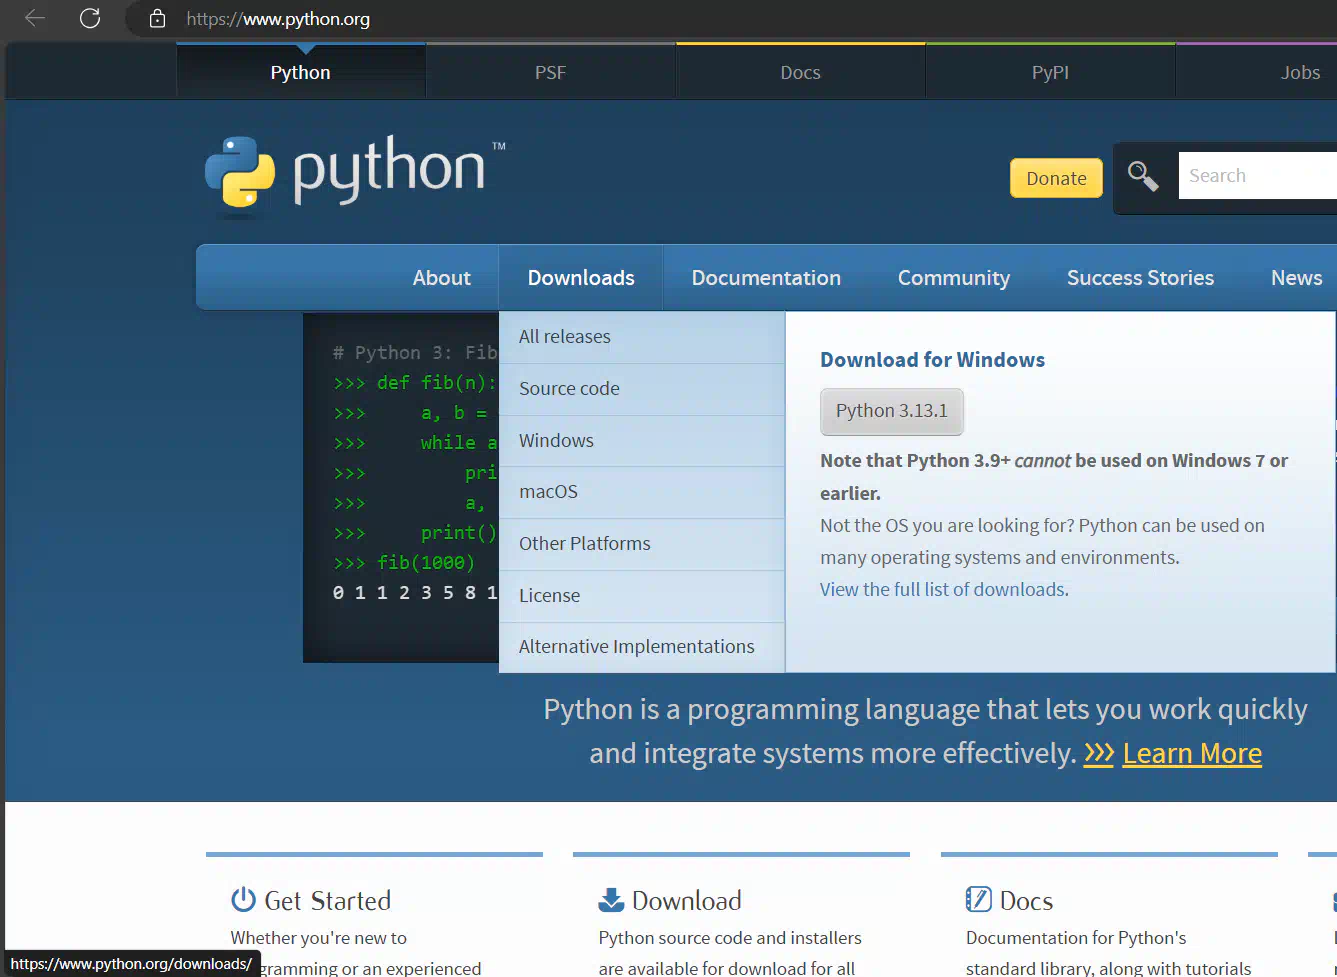Click the Get Started heading

[x=327, y=900]
